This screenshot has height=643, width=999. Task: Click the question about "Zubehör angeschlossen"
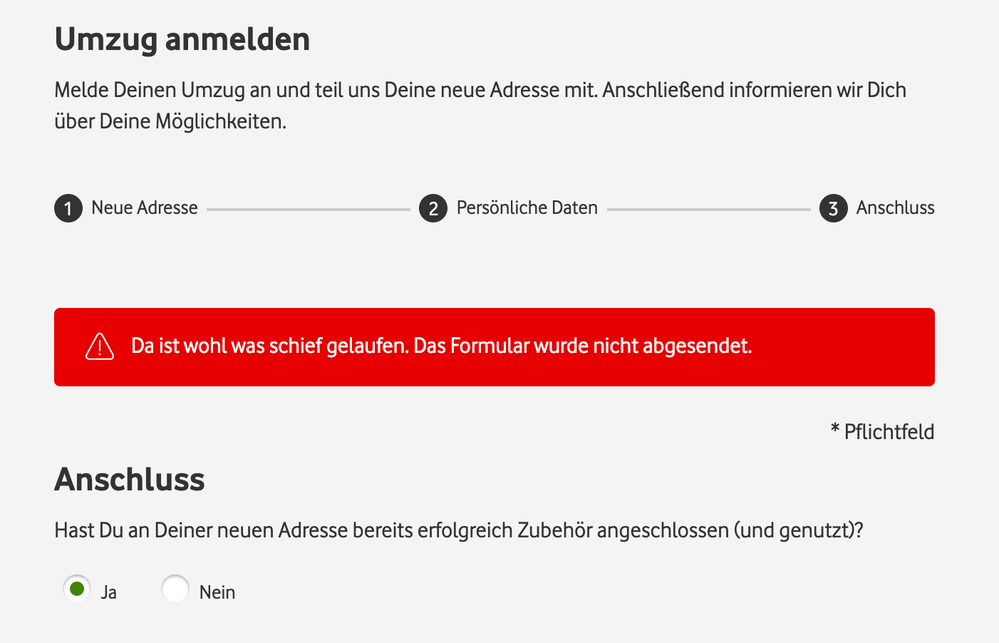tap(458, 530)
